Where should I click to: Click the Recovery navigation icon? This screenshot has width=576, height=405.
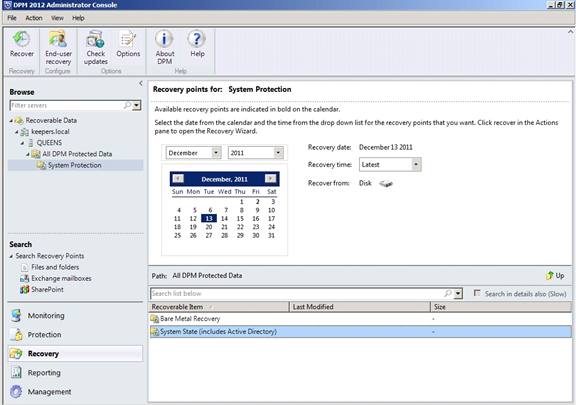pos(16,354)
